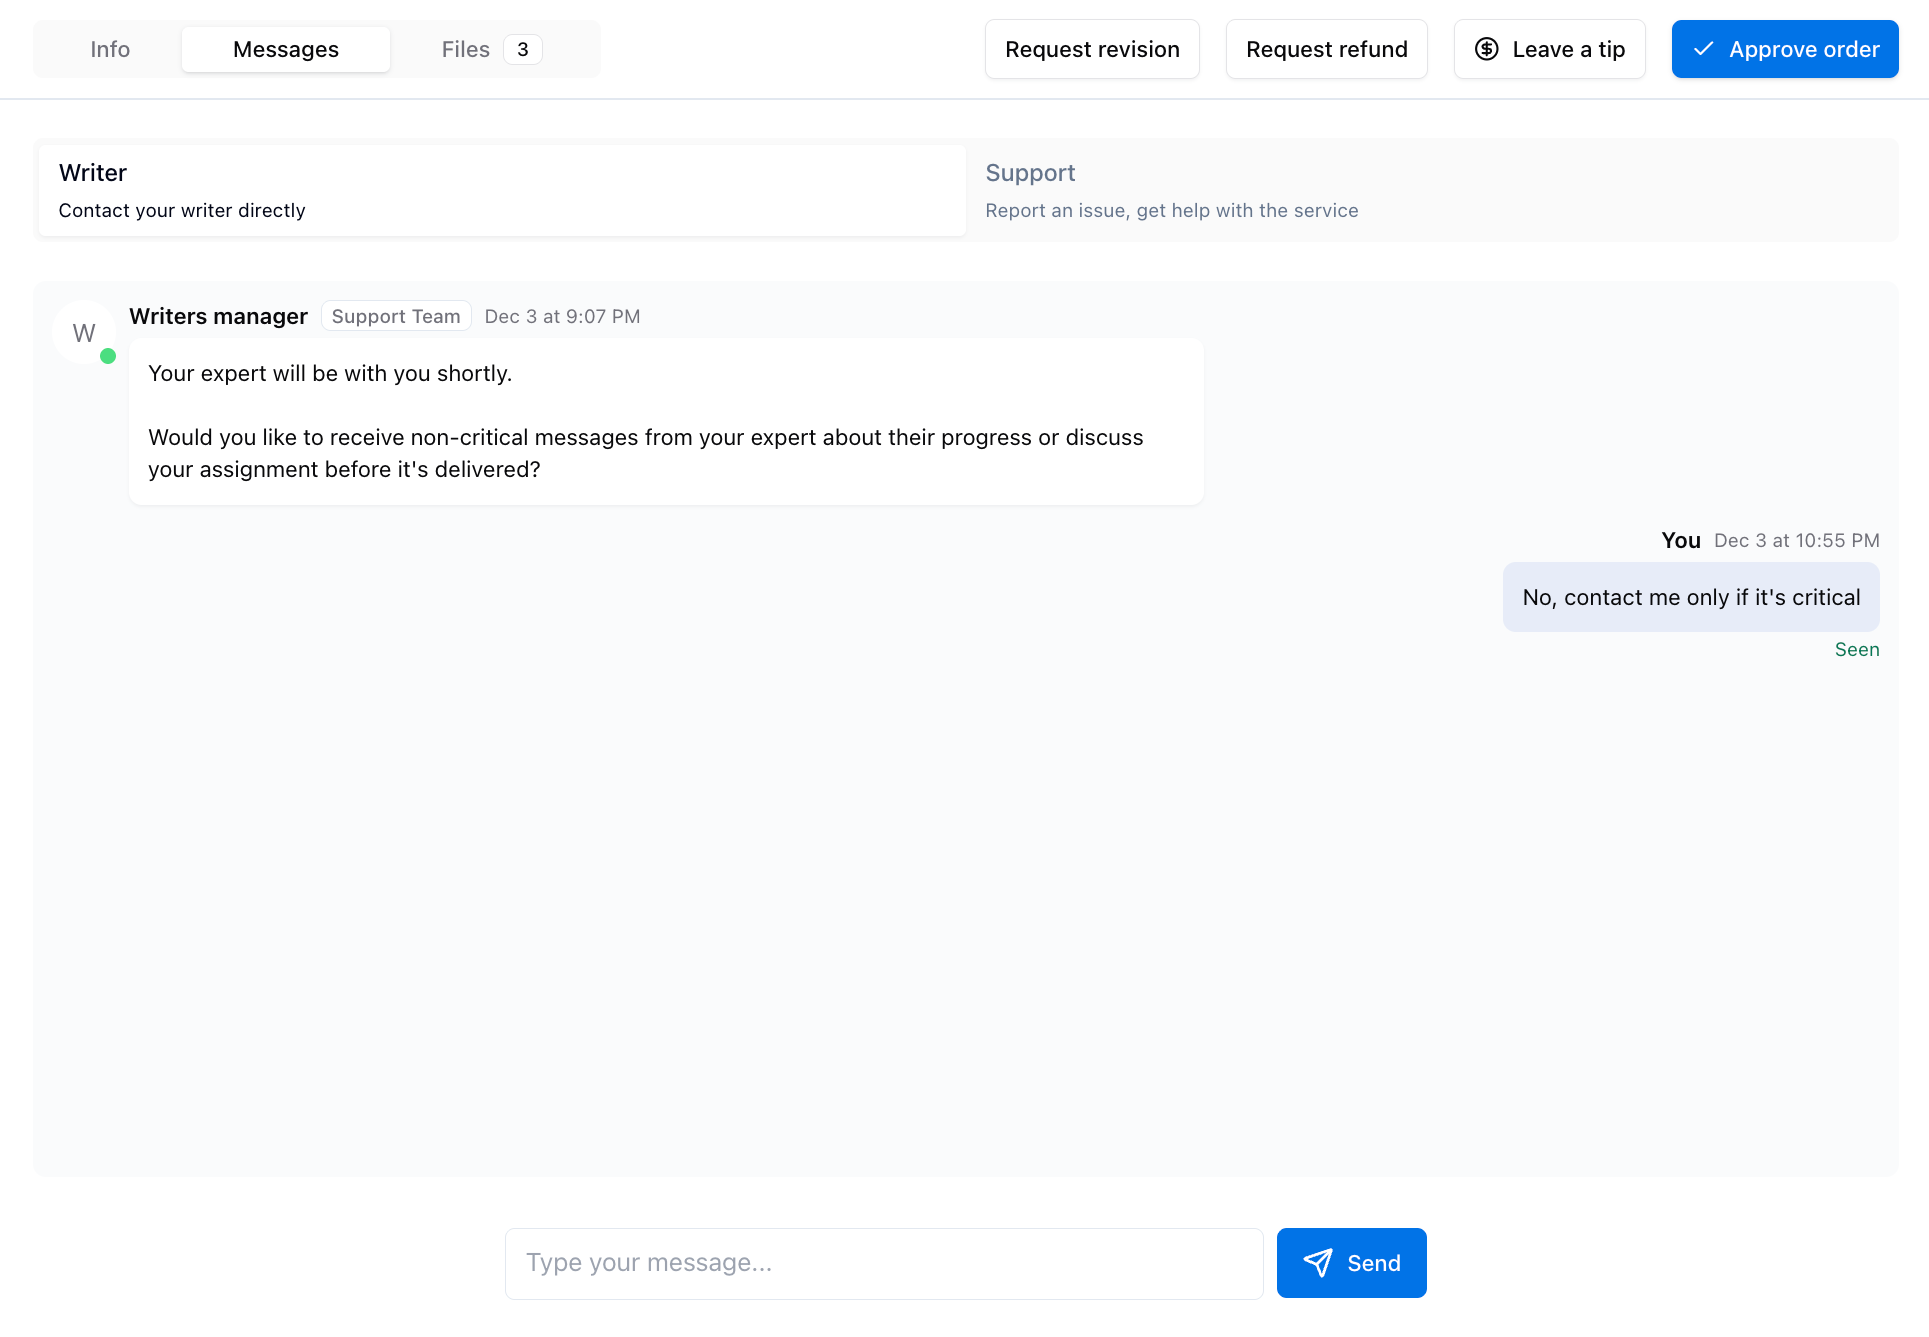The width and height of the screenshot is (1929, 1337).
Task: Click the Writers manager W avatar
Action: pos(84,333)
